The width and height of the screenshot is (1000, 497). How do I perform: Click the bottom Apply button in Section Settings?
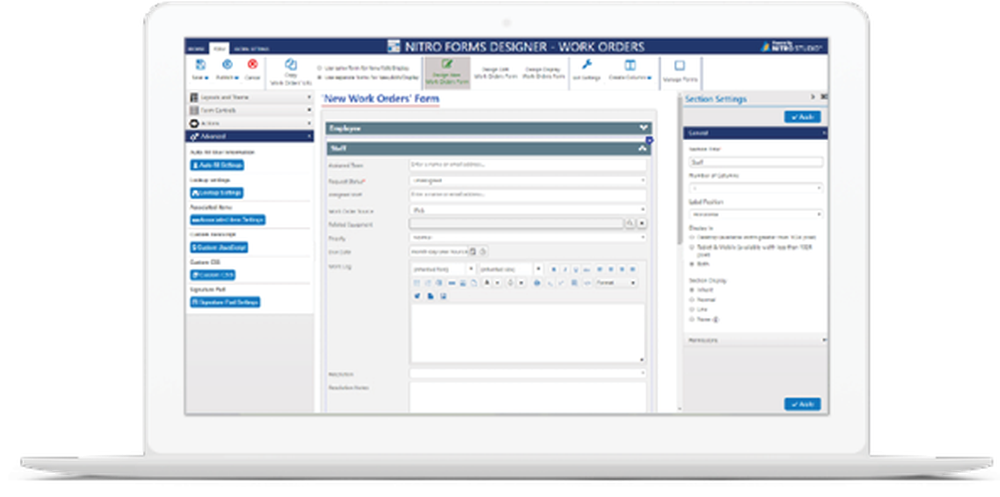point(802,404)
